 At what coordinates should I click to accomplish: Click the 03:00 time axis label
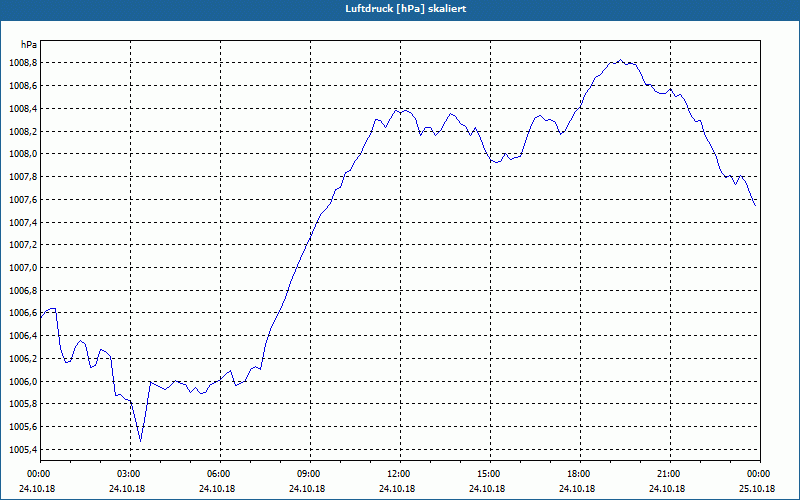click(130, 474)
